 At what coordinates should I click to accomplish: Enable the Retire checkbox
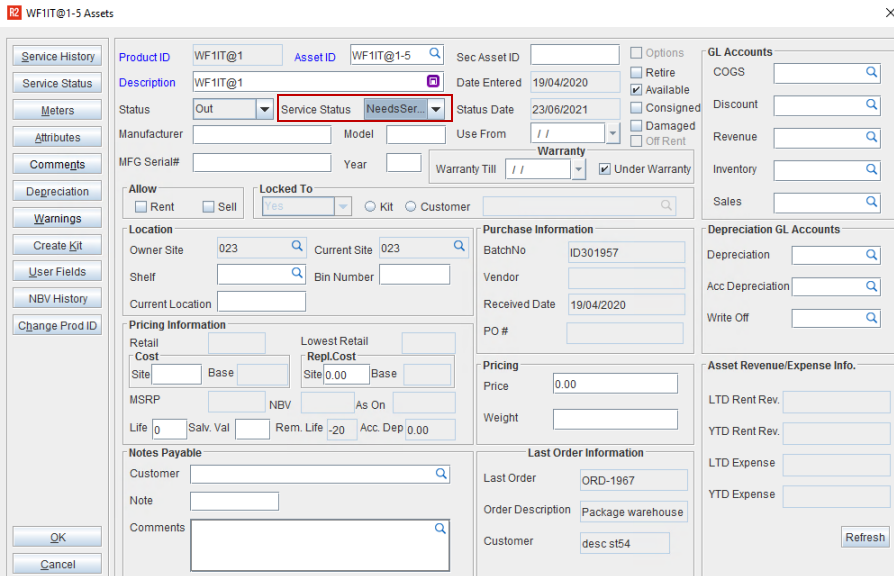click(x=637, y=73)
